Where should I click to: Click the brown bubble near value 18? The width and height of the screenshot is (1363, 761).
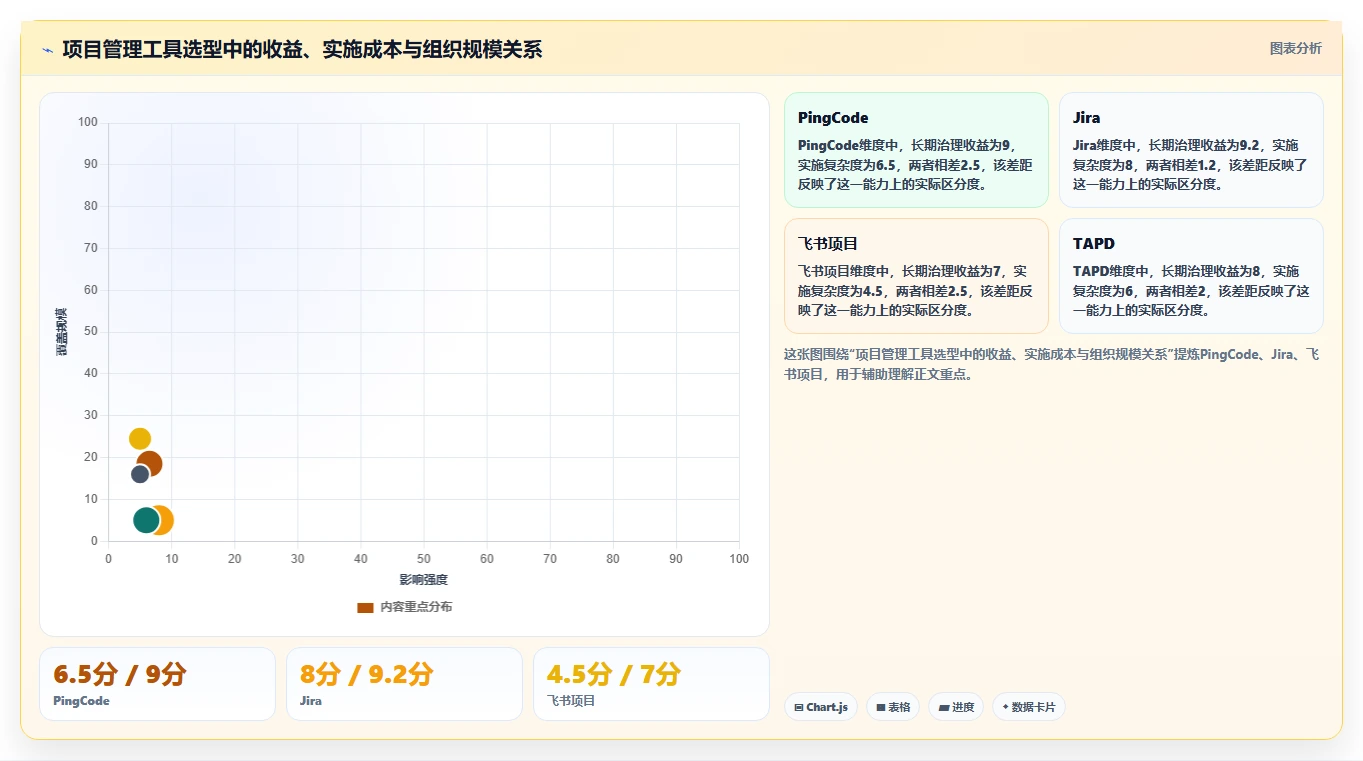[149, 464]
